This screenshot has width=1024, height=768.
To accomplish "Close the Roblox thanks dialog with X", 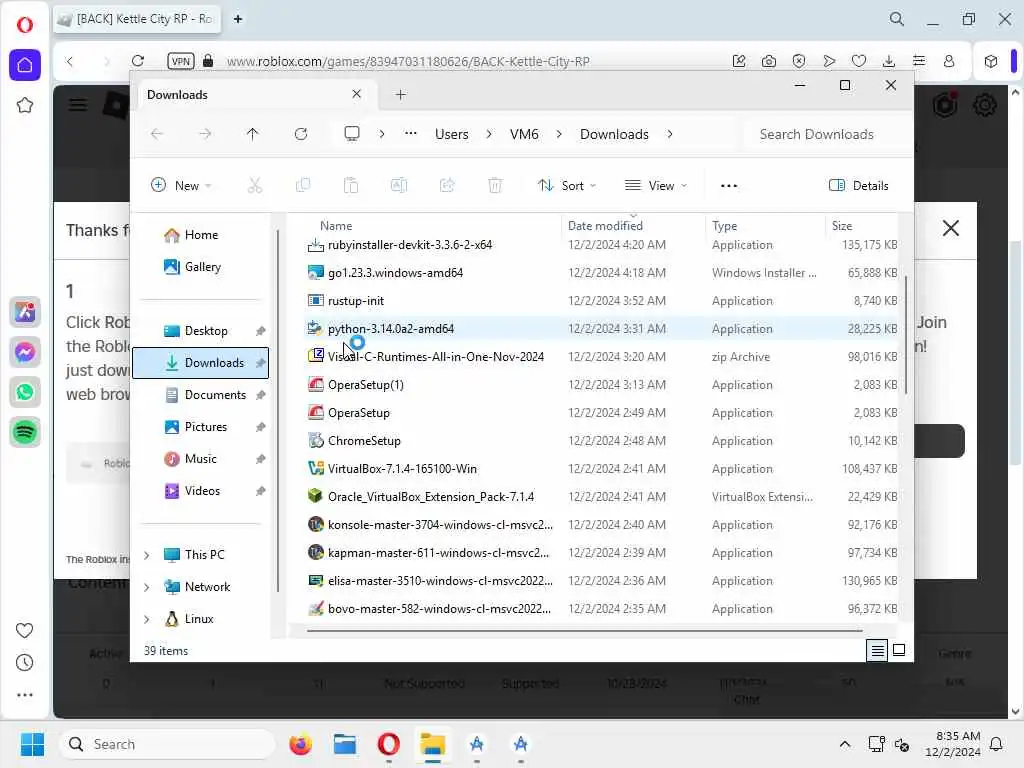I will tap(951, 228).
